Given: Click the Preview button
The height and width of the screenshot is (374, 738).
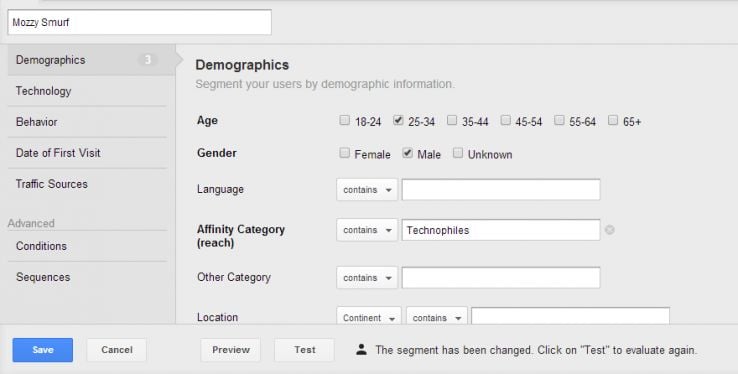Looking at the screenshot, I should (231, 350).
